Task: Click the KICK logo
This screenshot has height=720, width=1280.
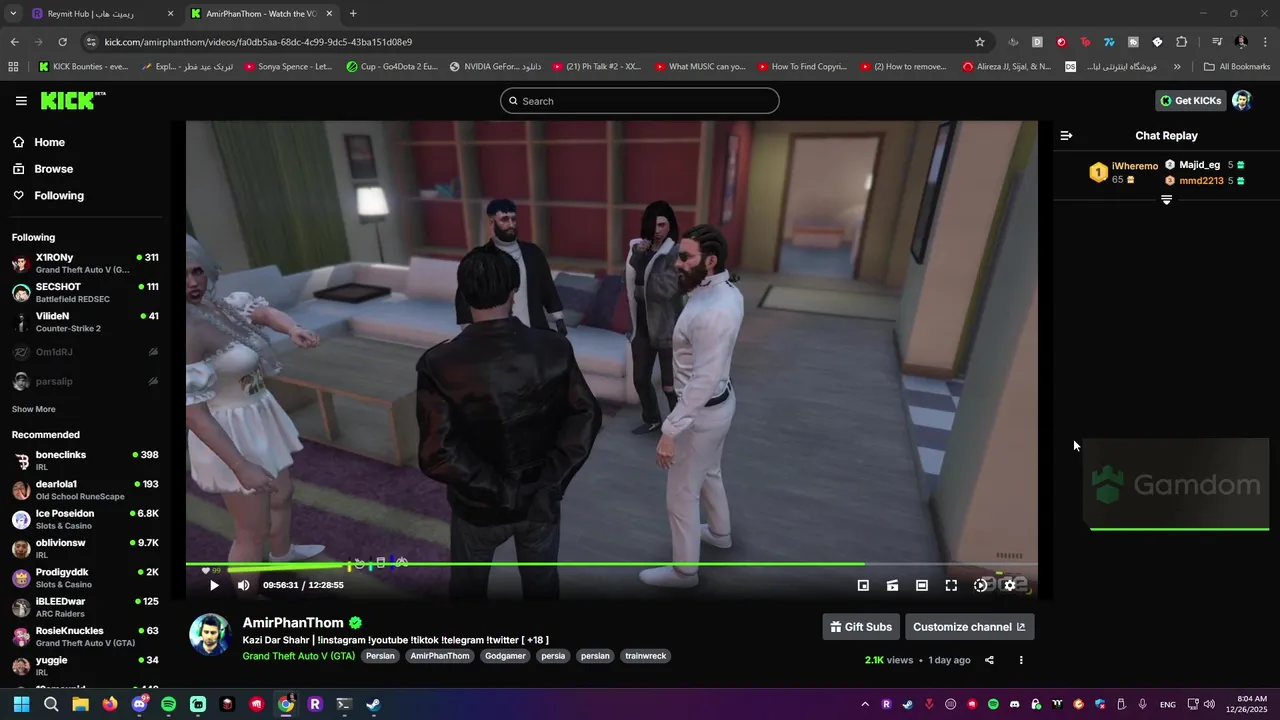Action: [x=72, y=100]
